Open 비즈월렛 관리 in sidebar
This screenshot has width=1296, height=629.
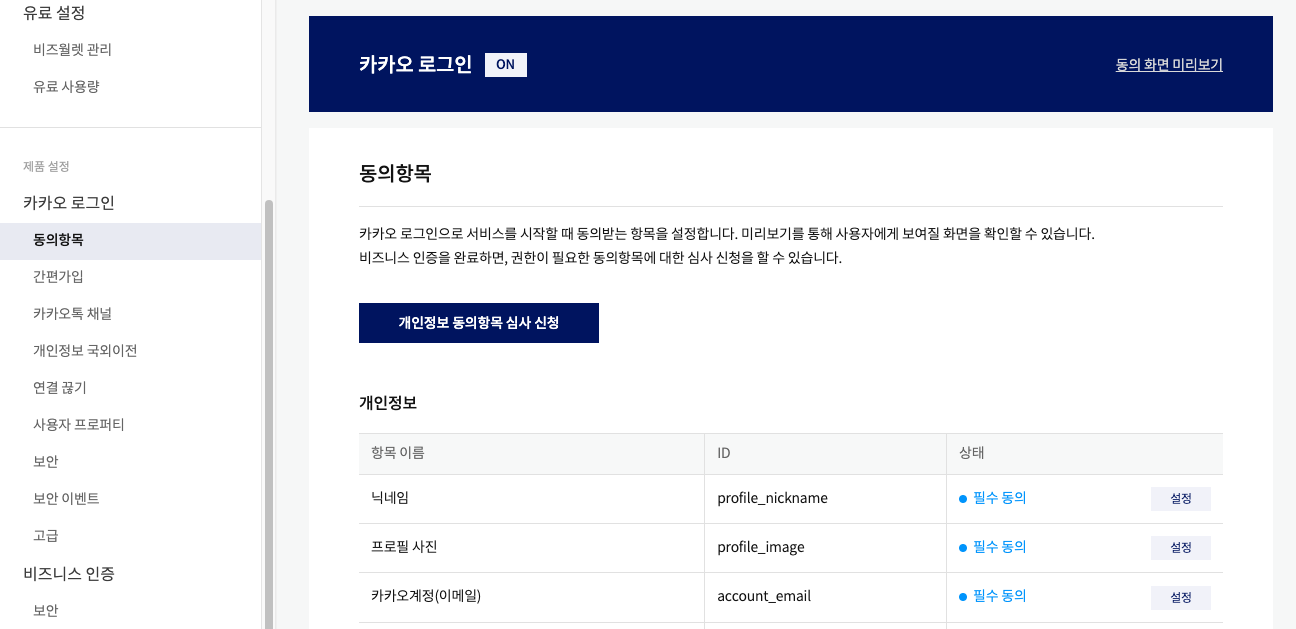(x=72, y=49)
